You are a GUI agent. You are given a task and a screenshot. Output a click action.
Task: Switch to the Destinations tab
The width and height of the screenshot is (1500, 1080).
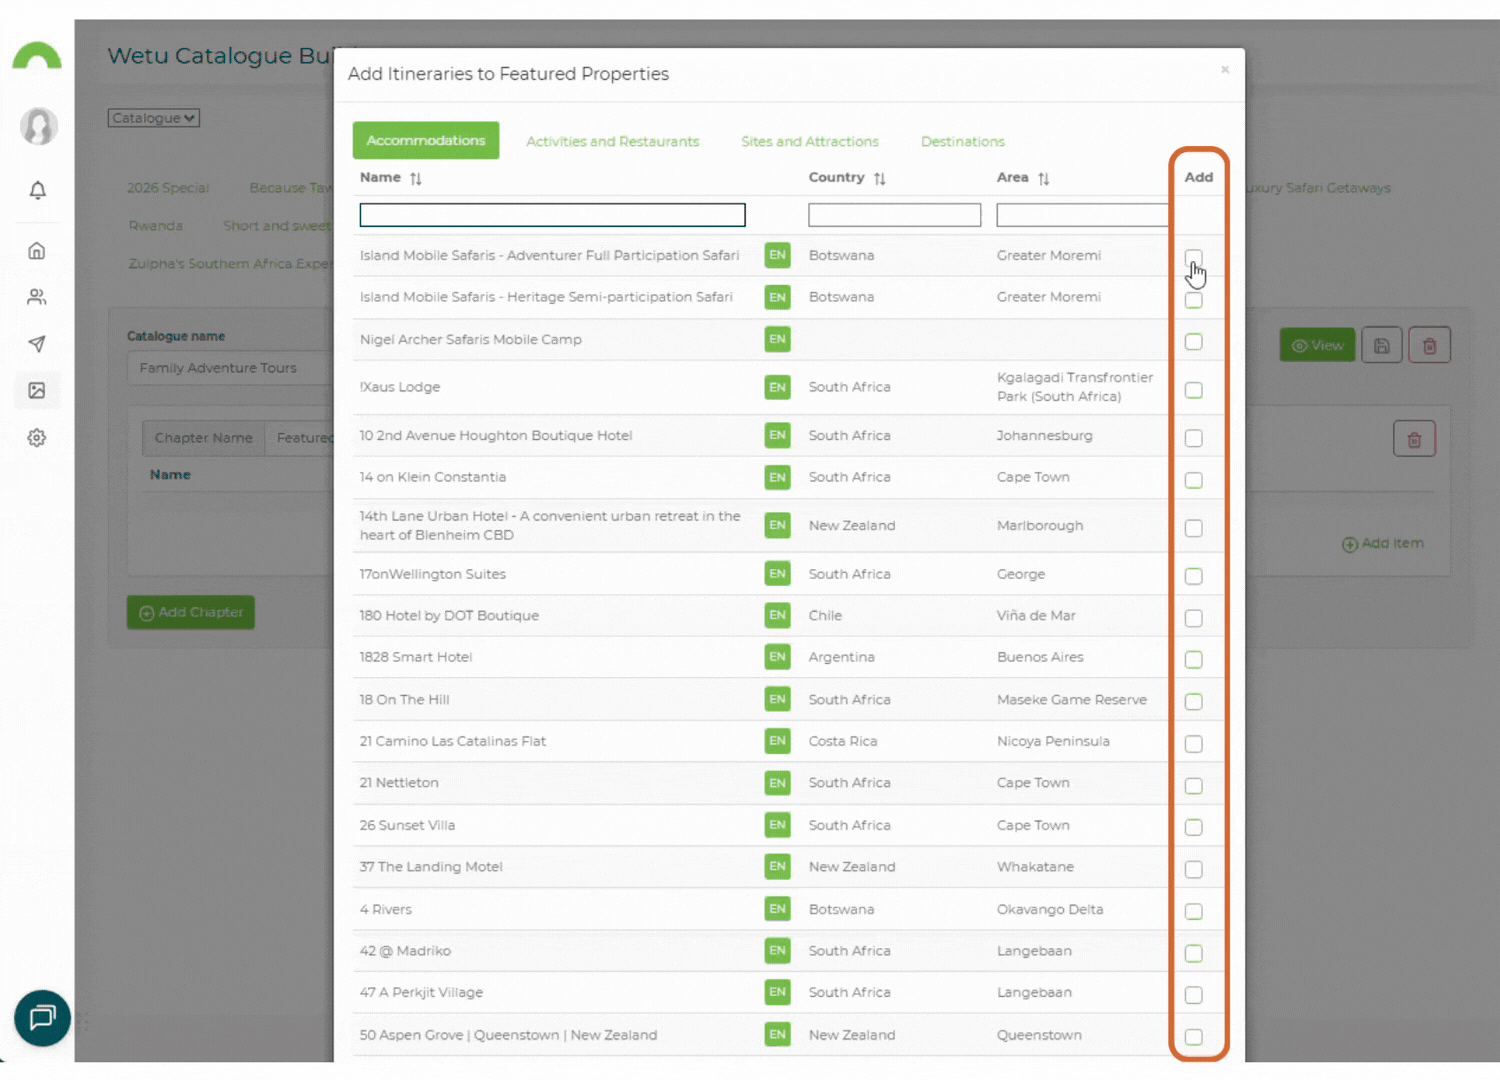pos(962,141)
